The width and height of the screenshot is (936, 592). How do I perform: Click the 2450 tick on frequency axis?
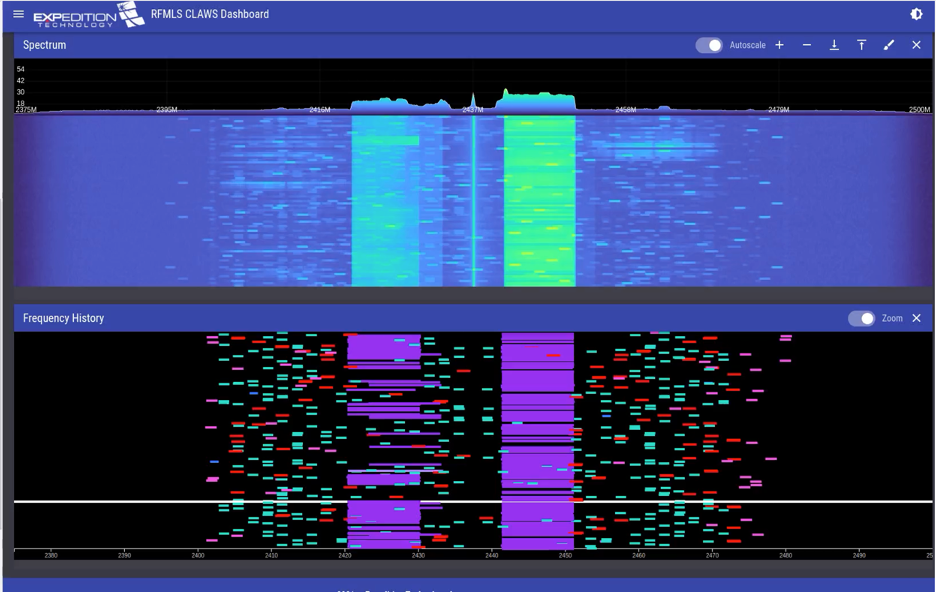tap(565, 556)
